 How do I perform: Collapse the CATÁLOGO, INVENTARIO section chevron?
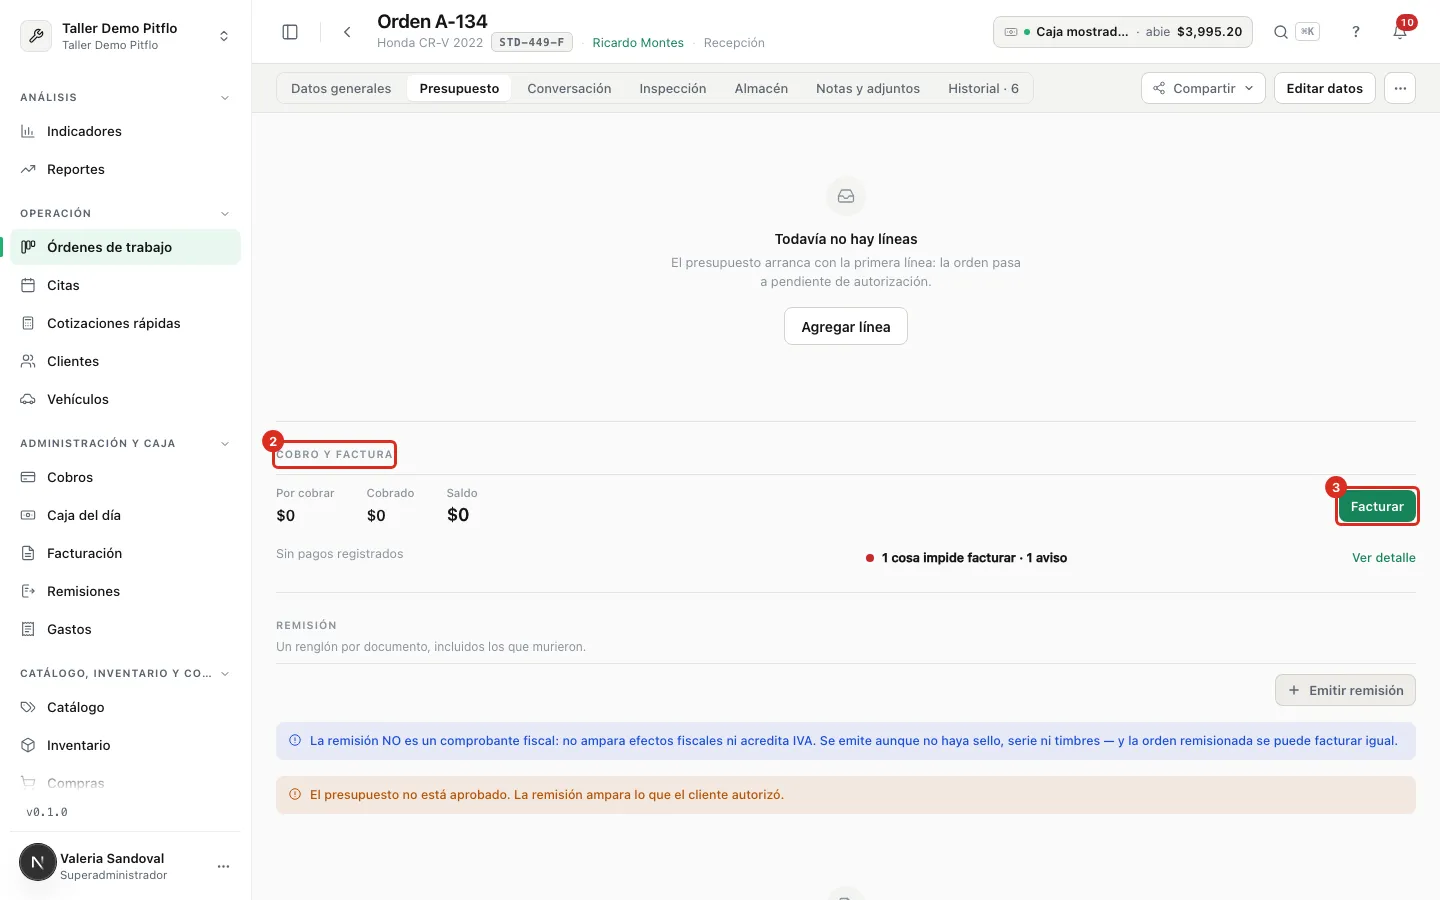pos(225,674)
